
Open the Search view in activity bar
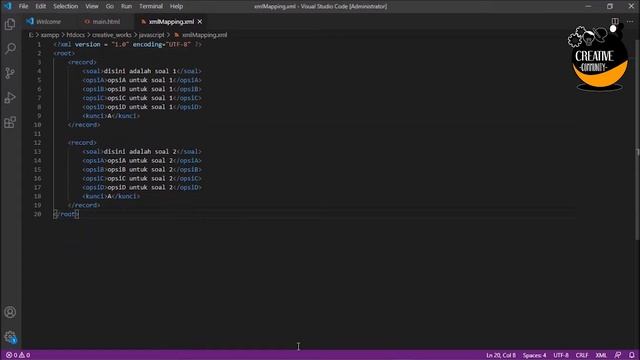pyautogui.click(x=10, y=49)
